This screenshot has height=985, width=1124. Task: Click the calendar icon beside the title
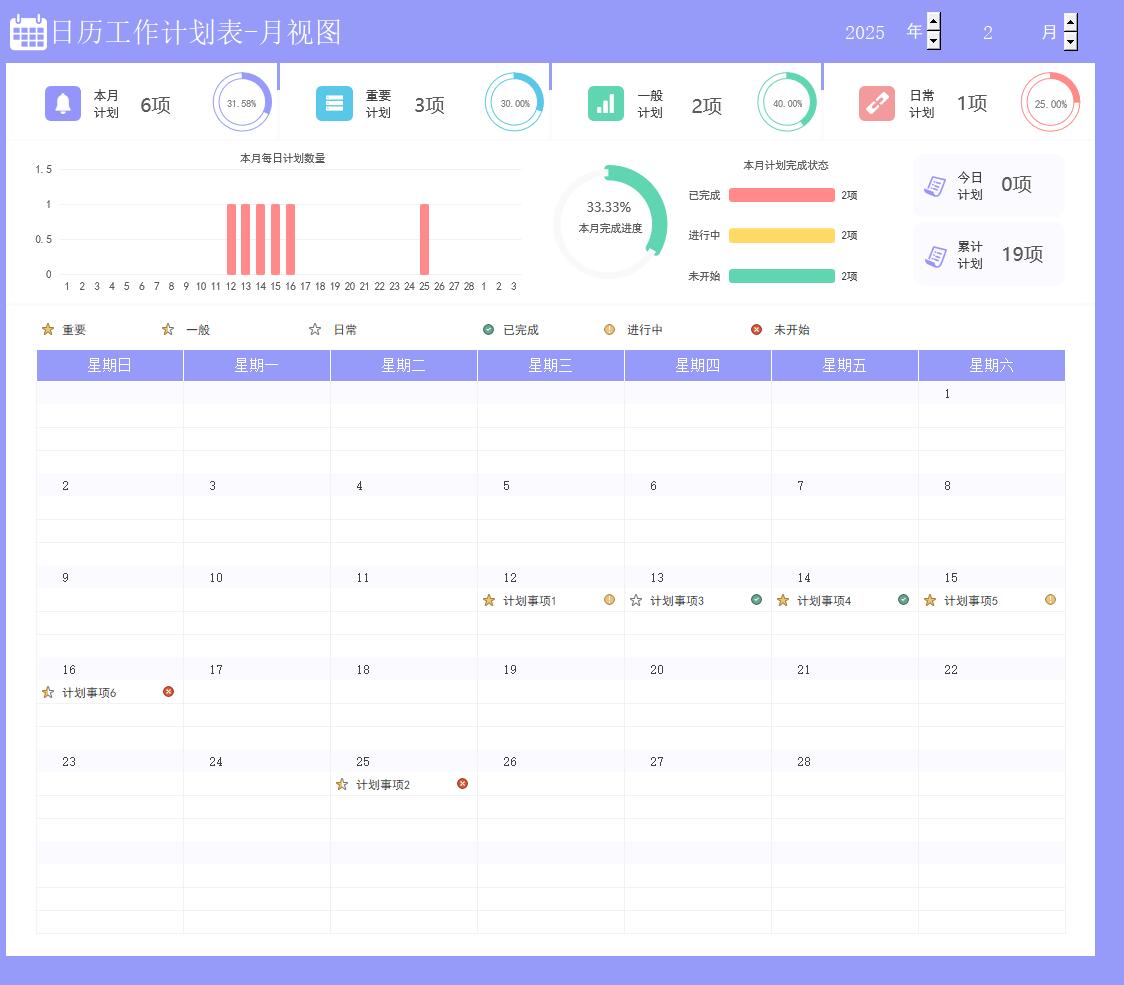pyautogui.click(x=28, y=32)
